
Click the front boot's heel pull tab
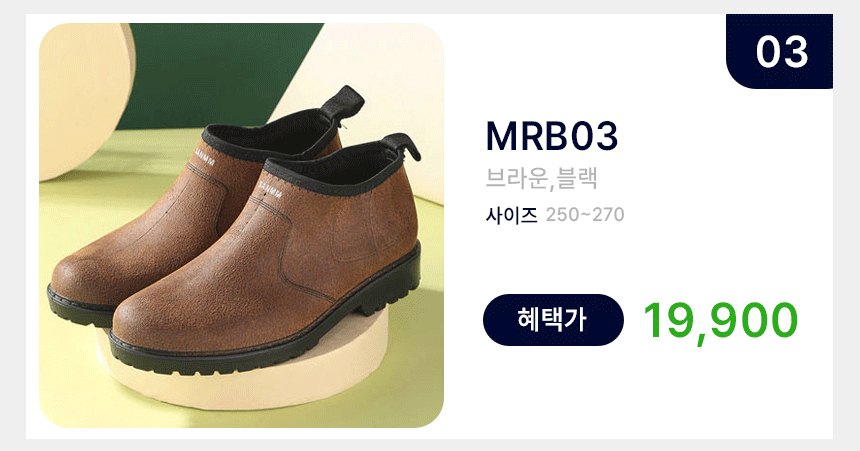pyautogui.click(x=403, y=145)
